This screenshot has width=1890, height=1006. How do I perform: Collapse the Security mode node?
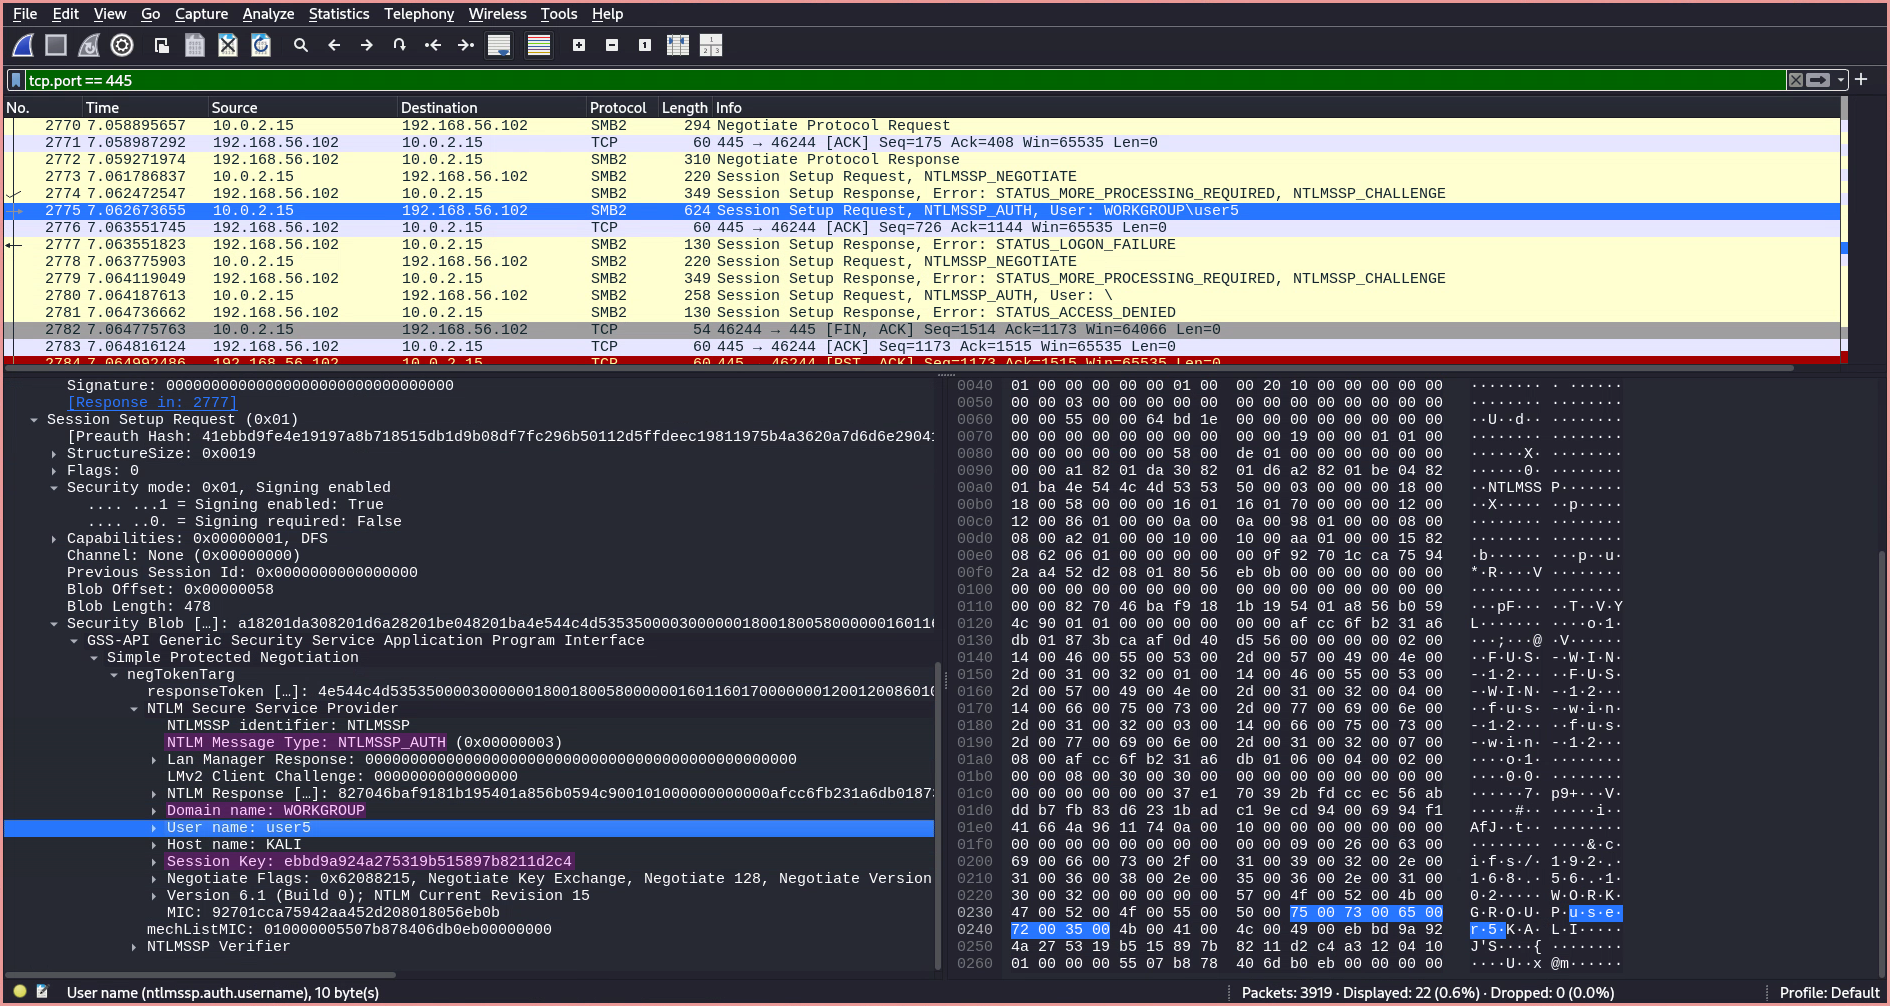(54, 488)
